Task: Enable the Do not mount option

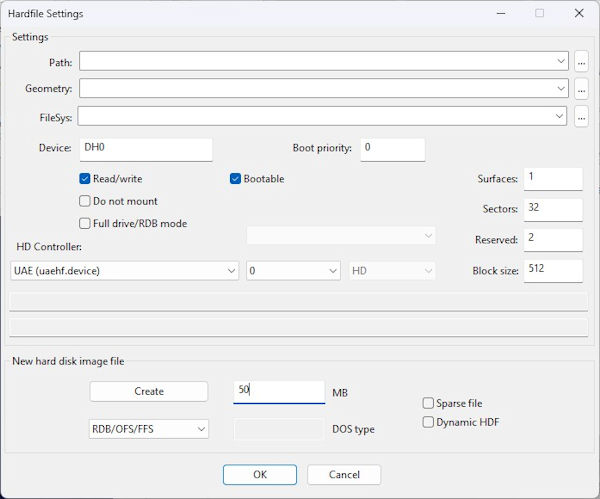Action: 85,201
